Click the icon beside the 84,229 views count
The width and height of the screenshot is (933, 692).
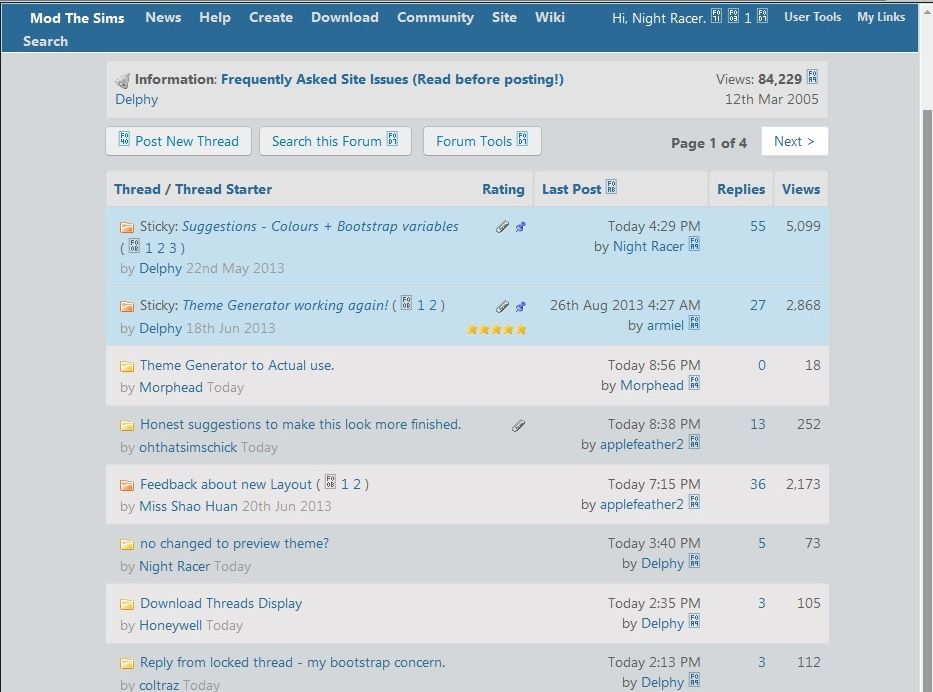[x=812, y=77]
